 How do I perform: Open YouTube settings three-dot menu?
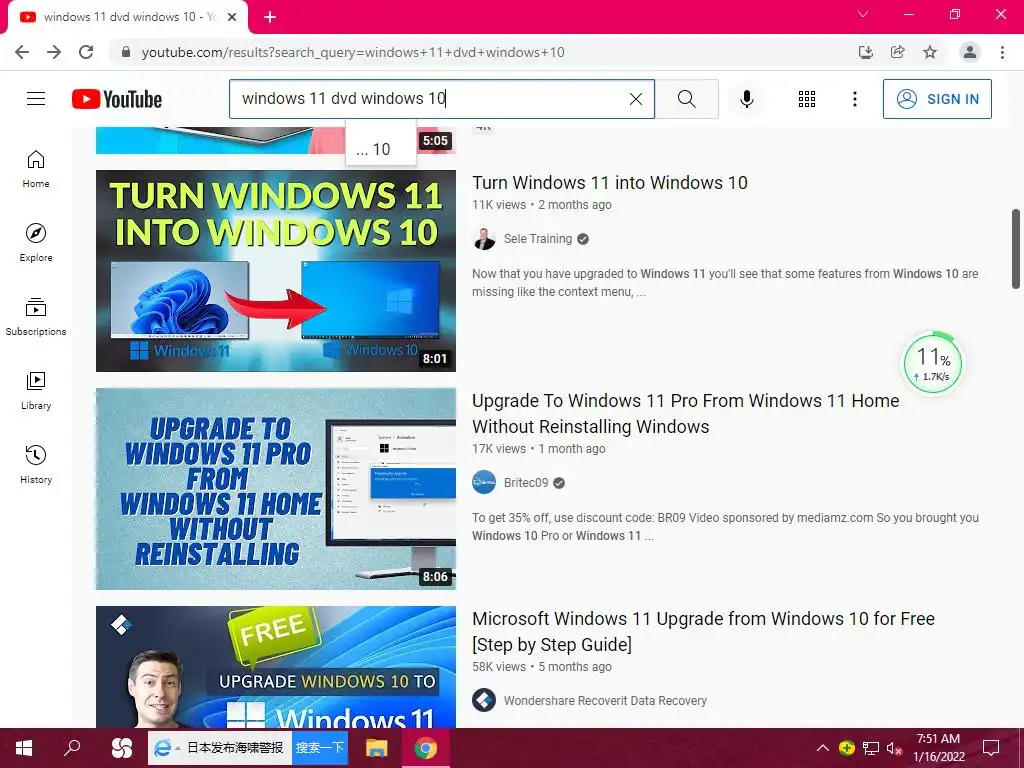[x=854, y=99]
